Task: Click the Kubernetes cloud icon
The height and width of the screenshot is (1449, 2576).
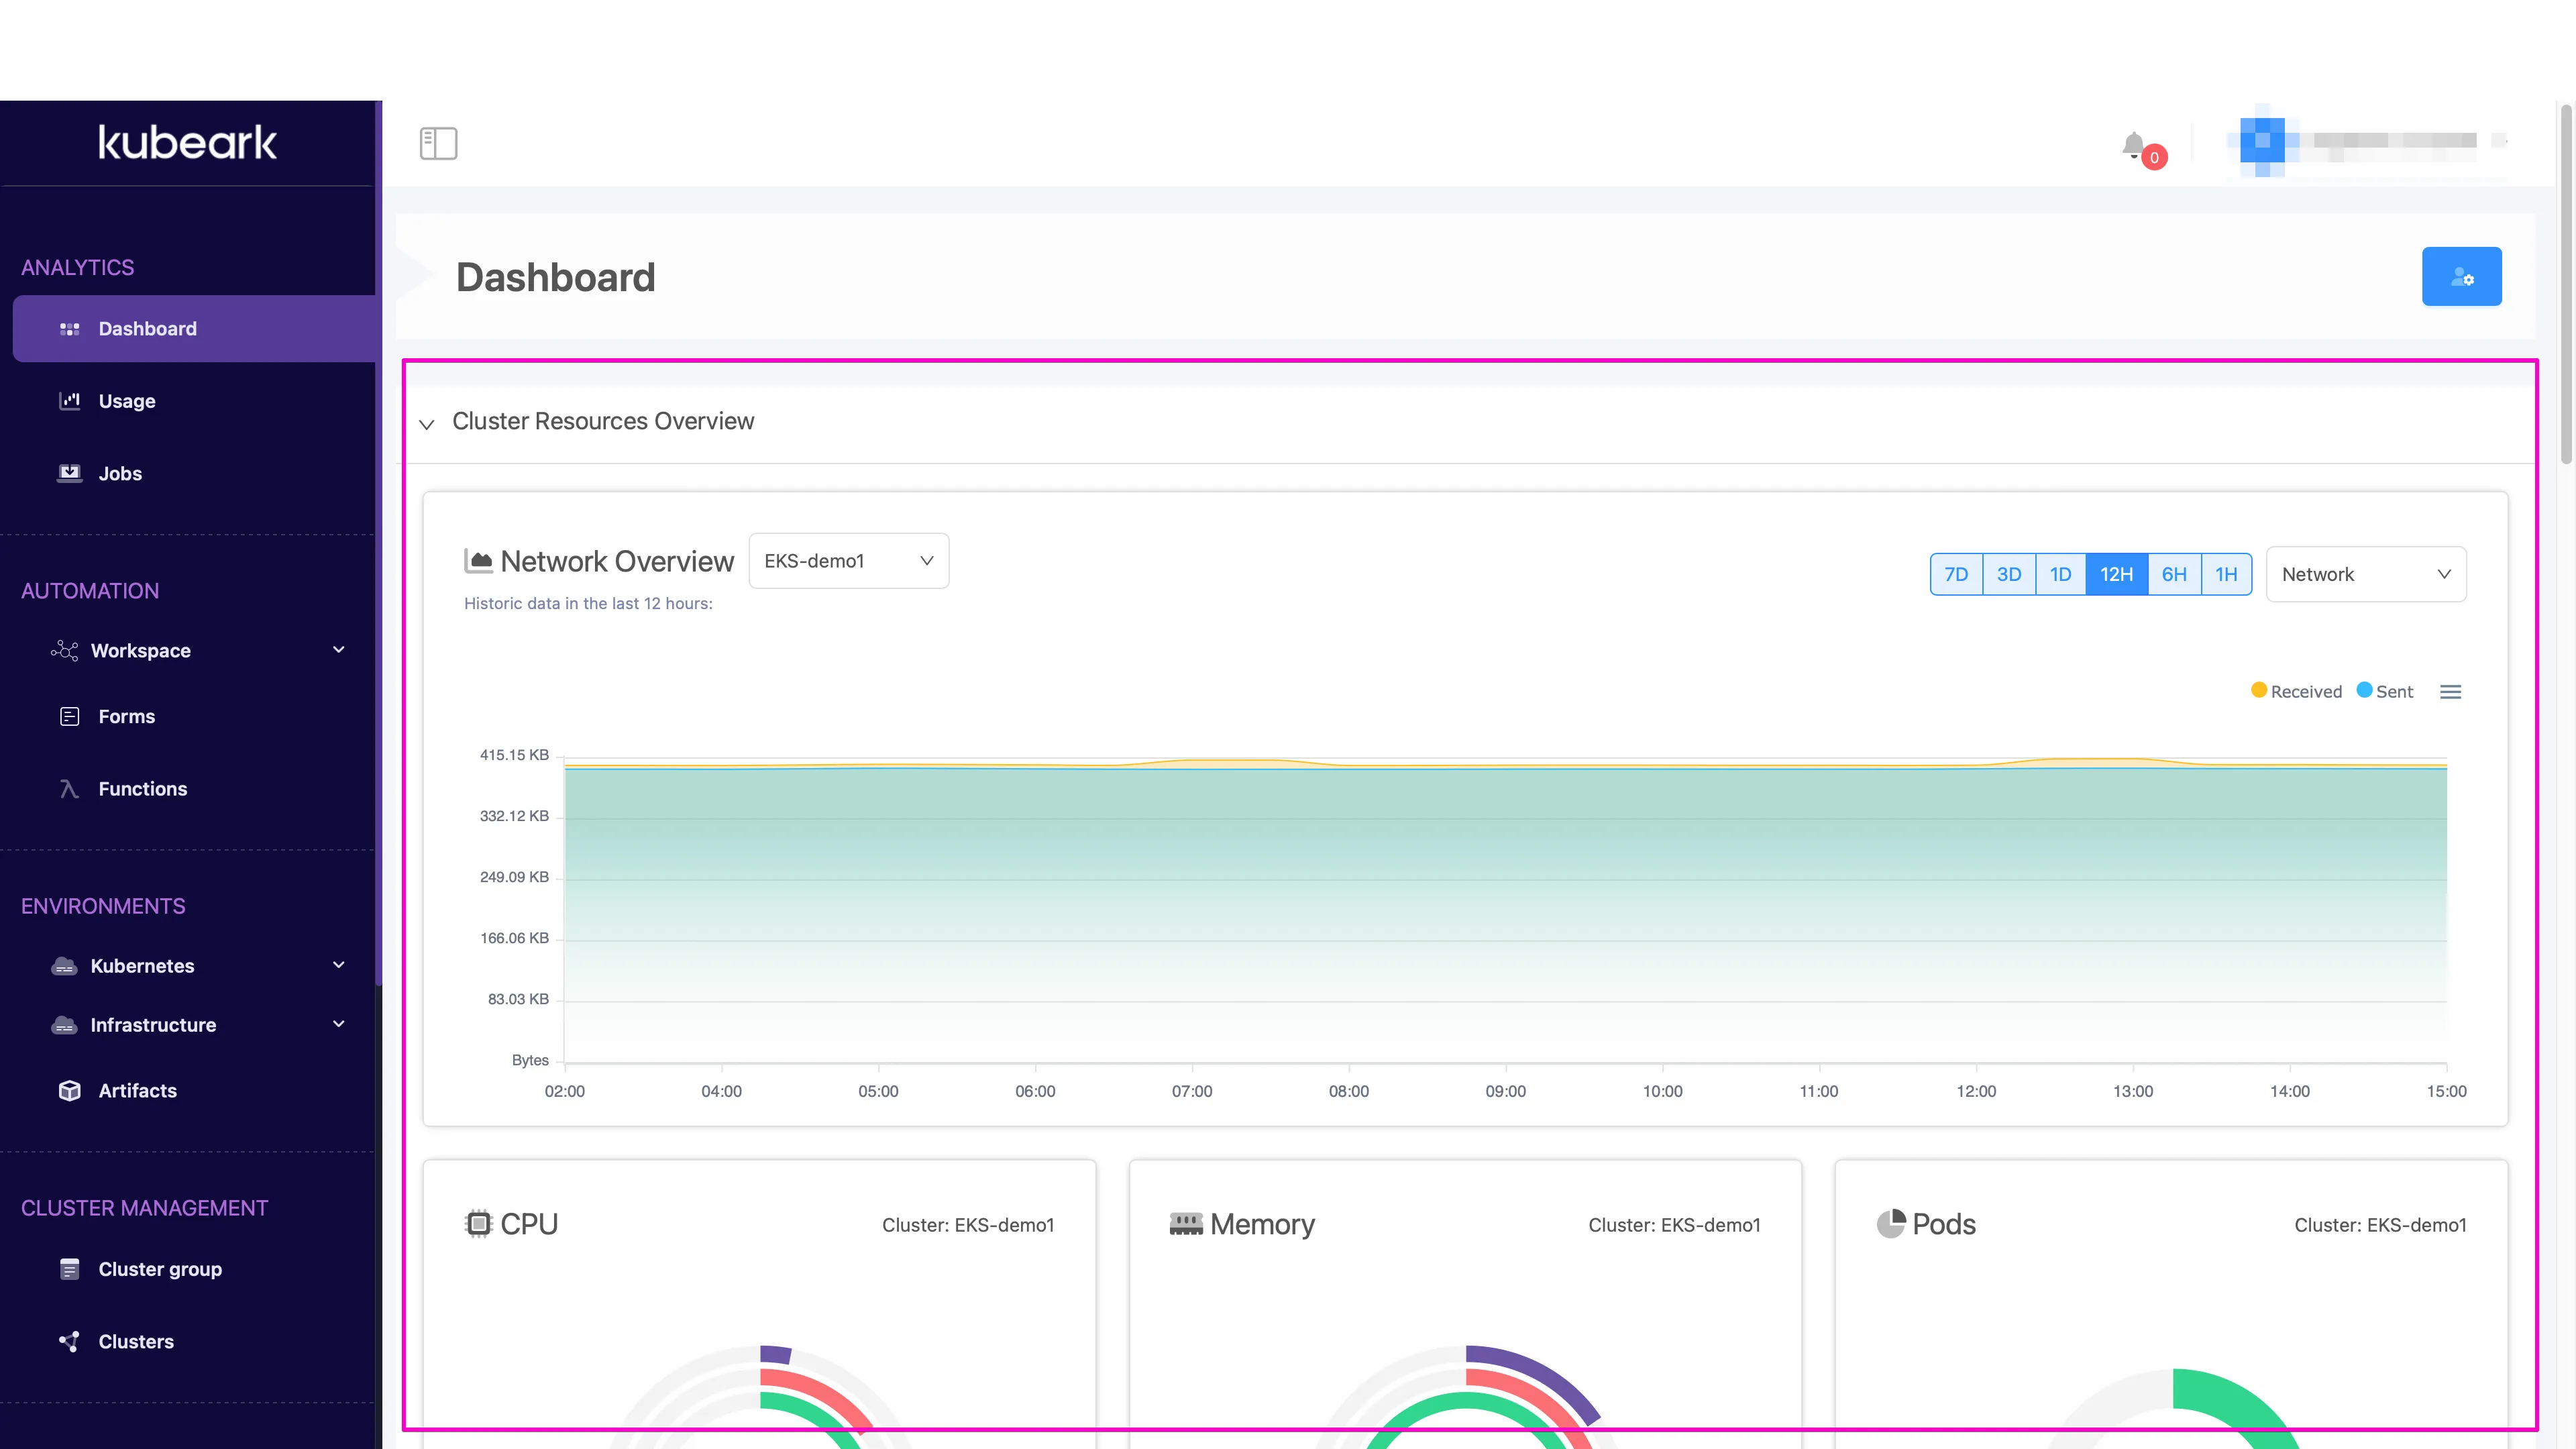Action: (64, 966)
